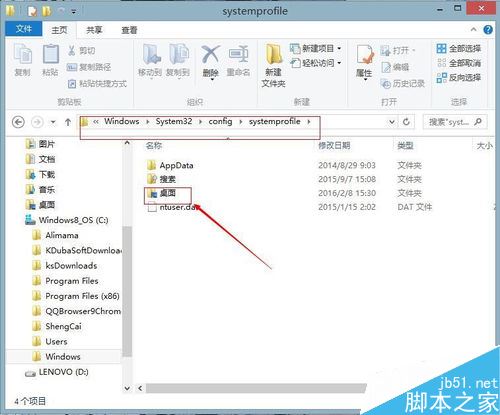Open quick access toolbar customize dropdown

point(73,12)
